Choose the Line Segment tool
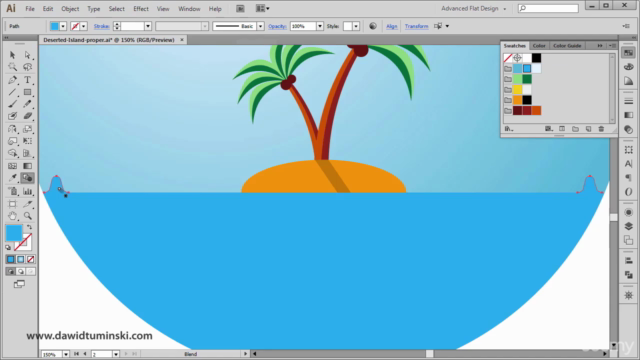Screen dimensions: 640x360 pyautogui.click(x=12, y=92)
